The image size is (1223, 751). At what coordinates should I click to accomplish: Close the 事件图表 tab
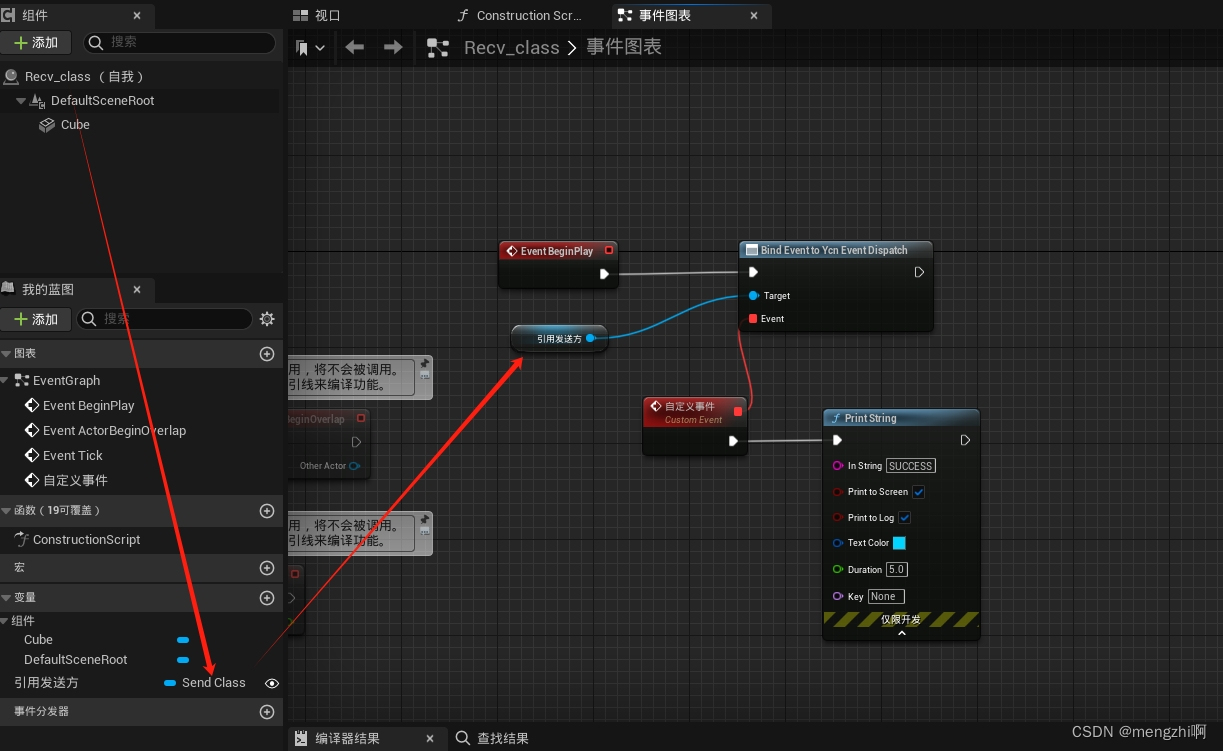pos(754,15)
